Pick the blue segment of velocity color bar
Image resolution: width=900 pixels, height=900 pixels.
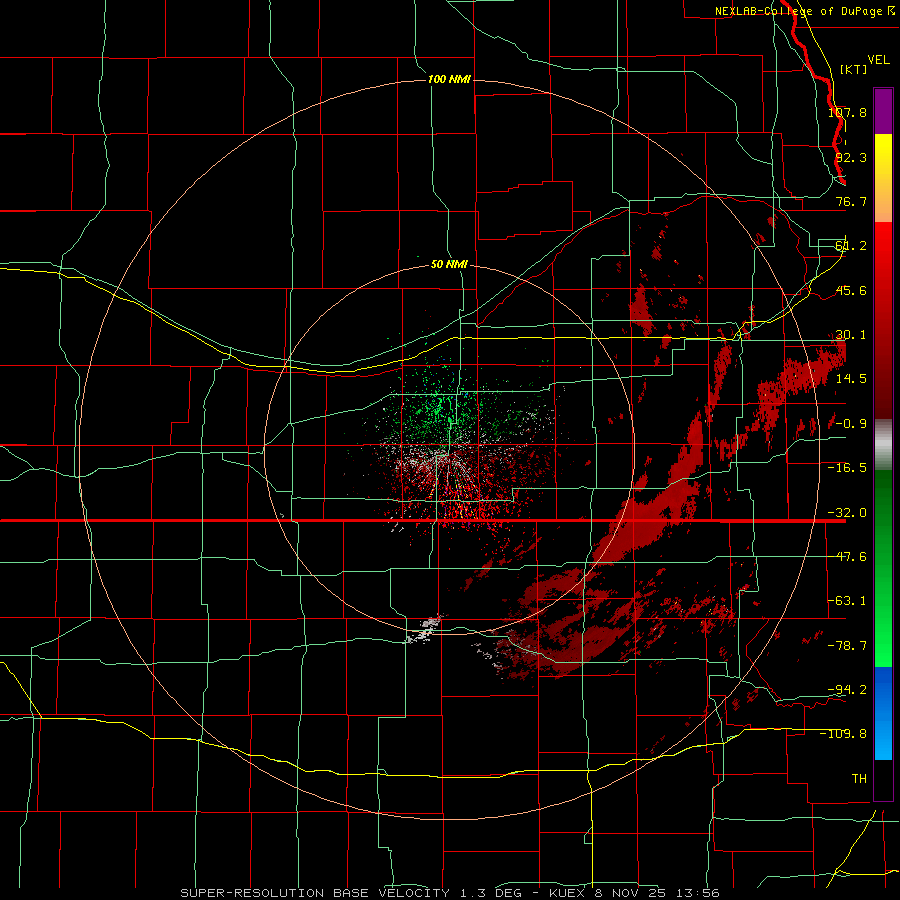point(883,713)
